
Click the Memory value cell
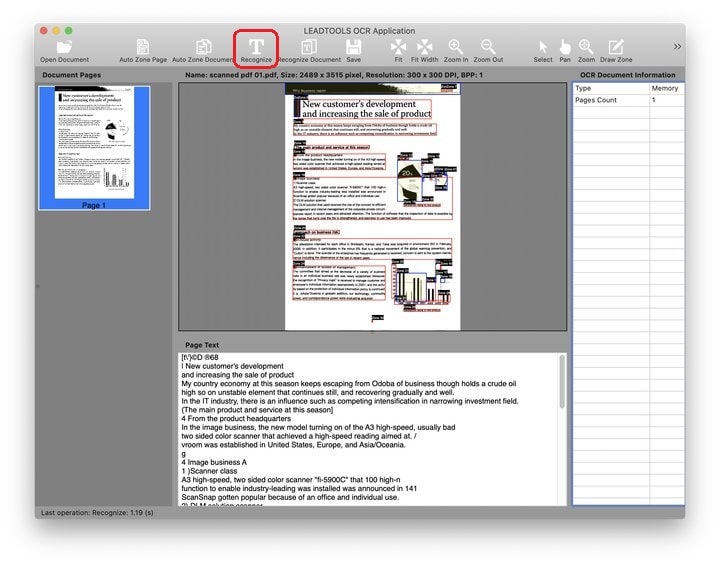click(x=665, y=88)
